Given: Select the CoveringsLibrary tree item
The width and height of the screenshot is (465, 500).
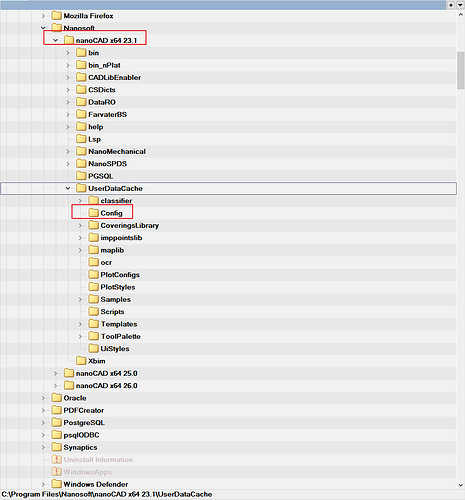Looking at the screenshot, I should (124, 226).
